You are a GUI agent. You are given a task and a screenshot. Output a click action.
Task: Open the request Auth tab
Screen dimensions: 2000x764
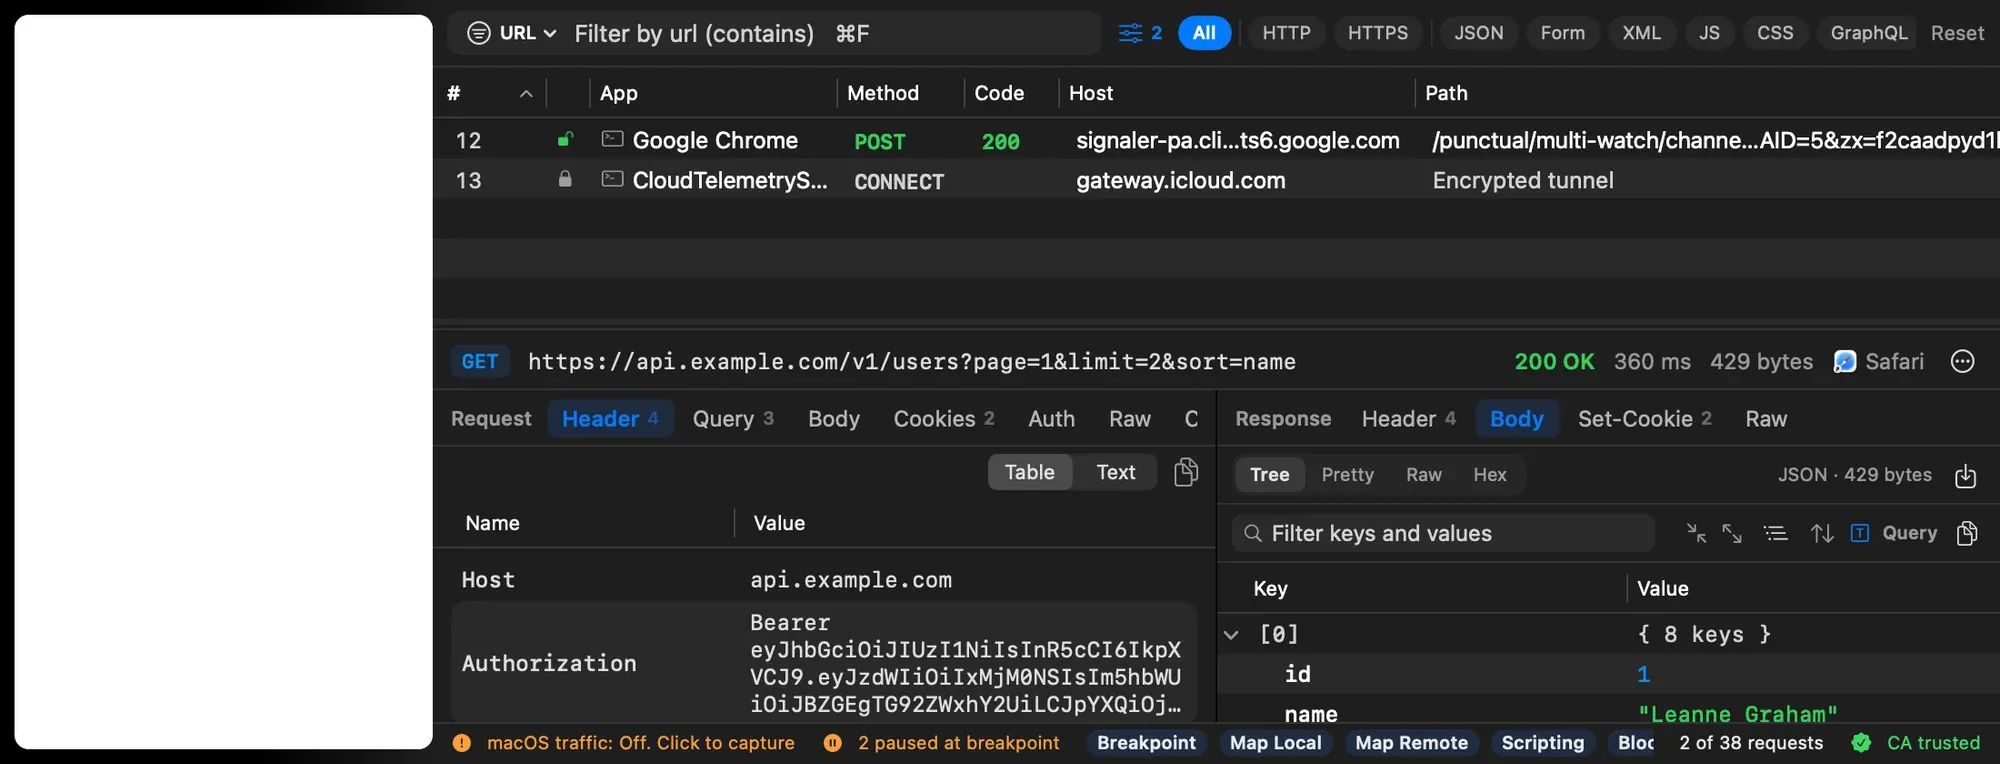click(1052, 419)
